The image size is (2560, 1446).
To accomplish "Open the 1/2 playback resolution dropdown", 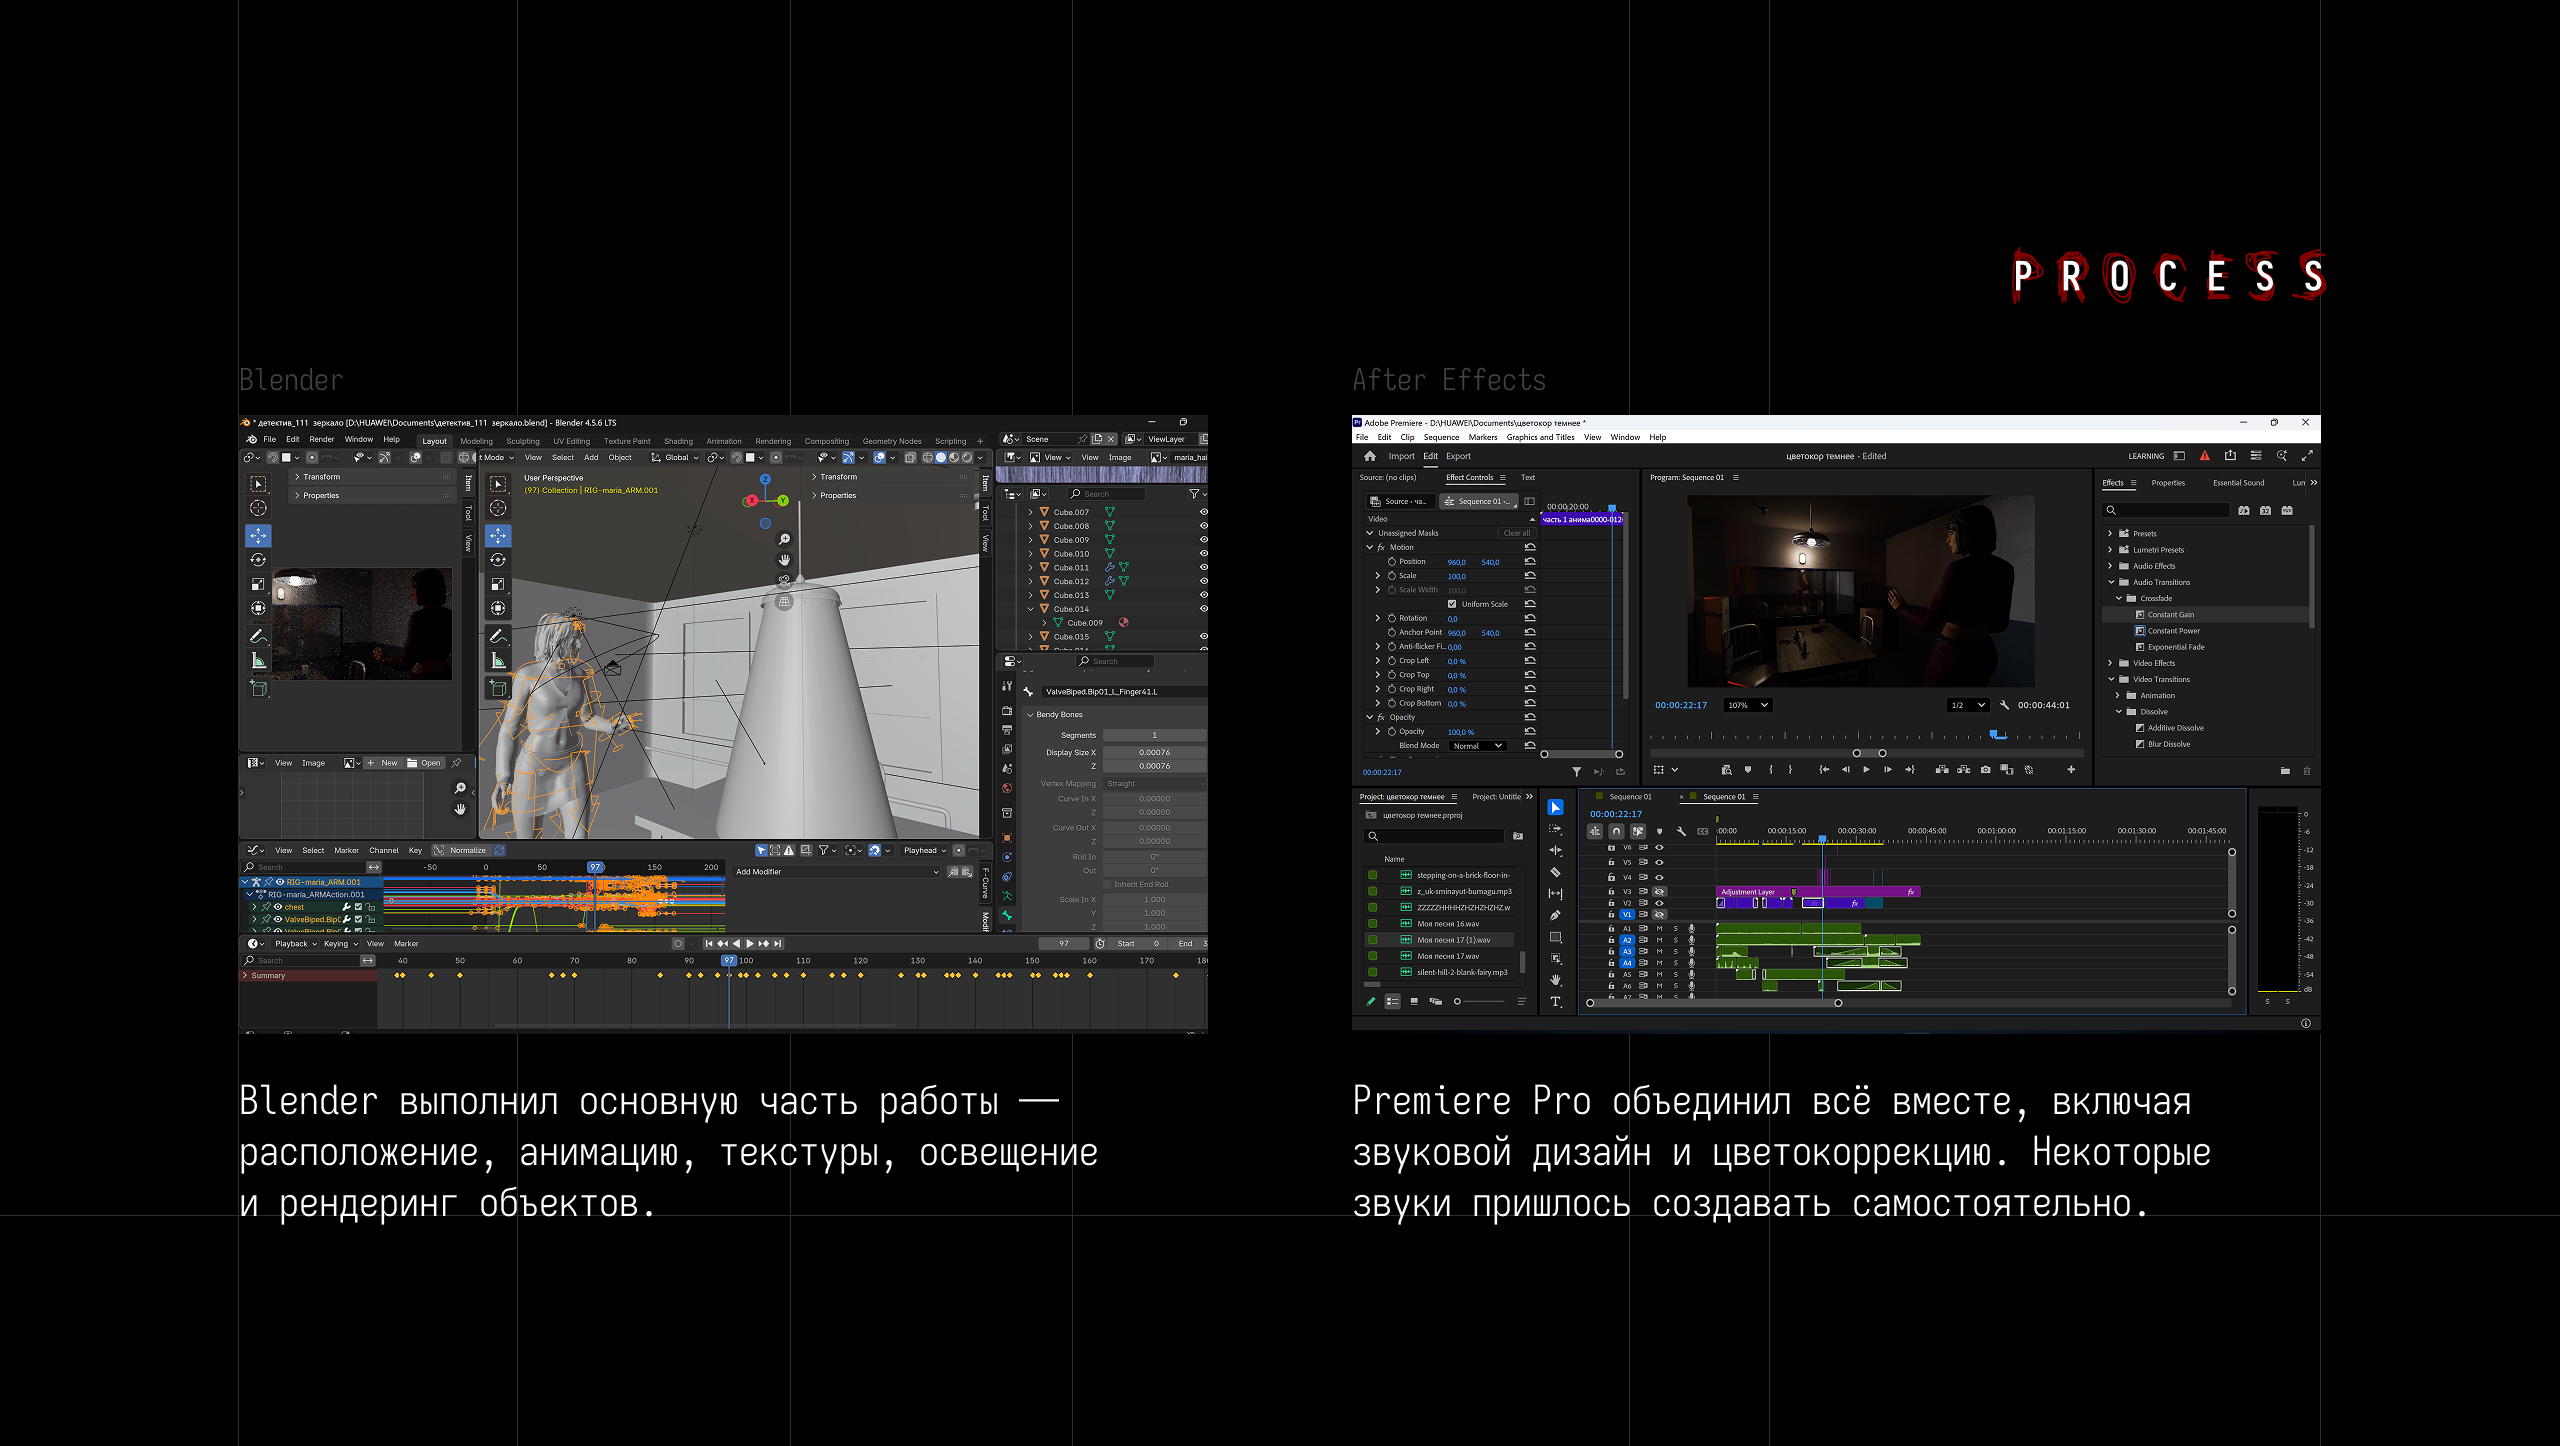I will 1967,705.
